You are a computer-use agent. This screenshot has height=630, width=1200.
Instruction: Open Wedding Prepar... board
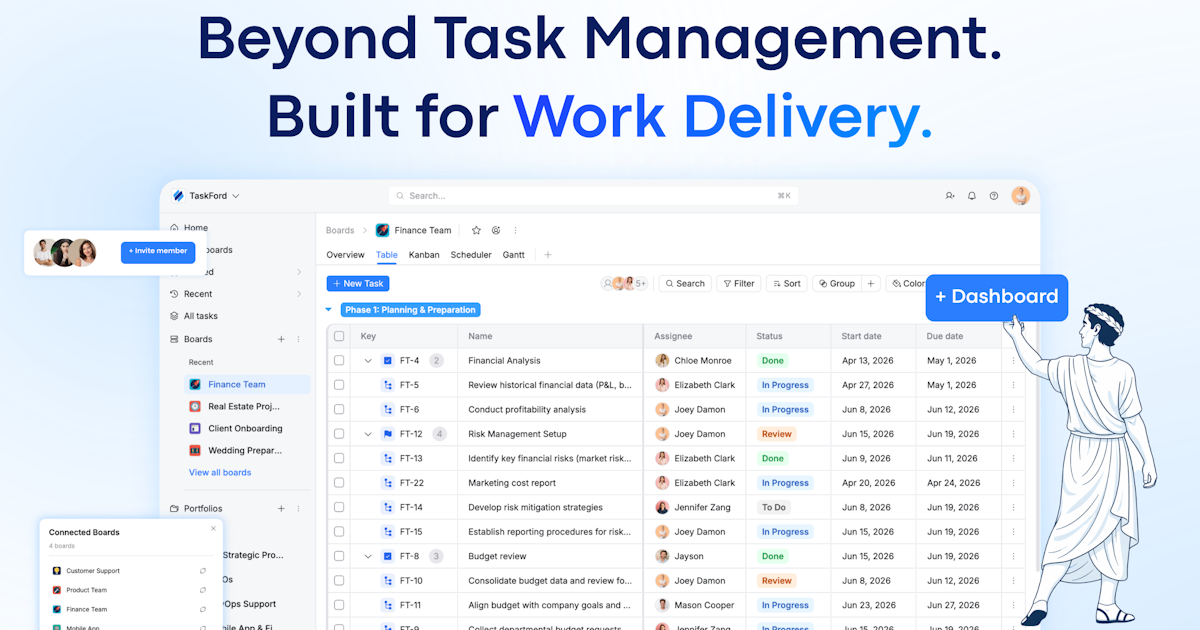[x=247, y=451]
